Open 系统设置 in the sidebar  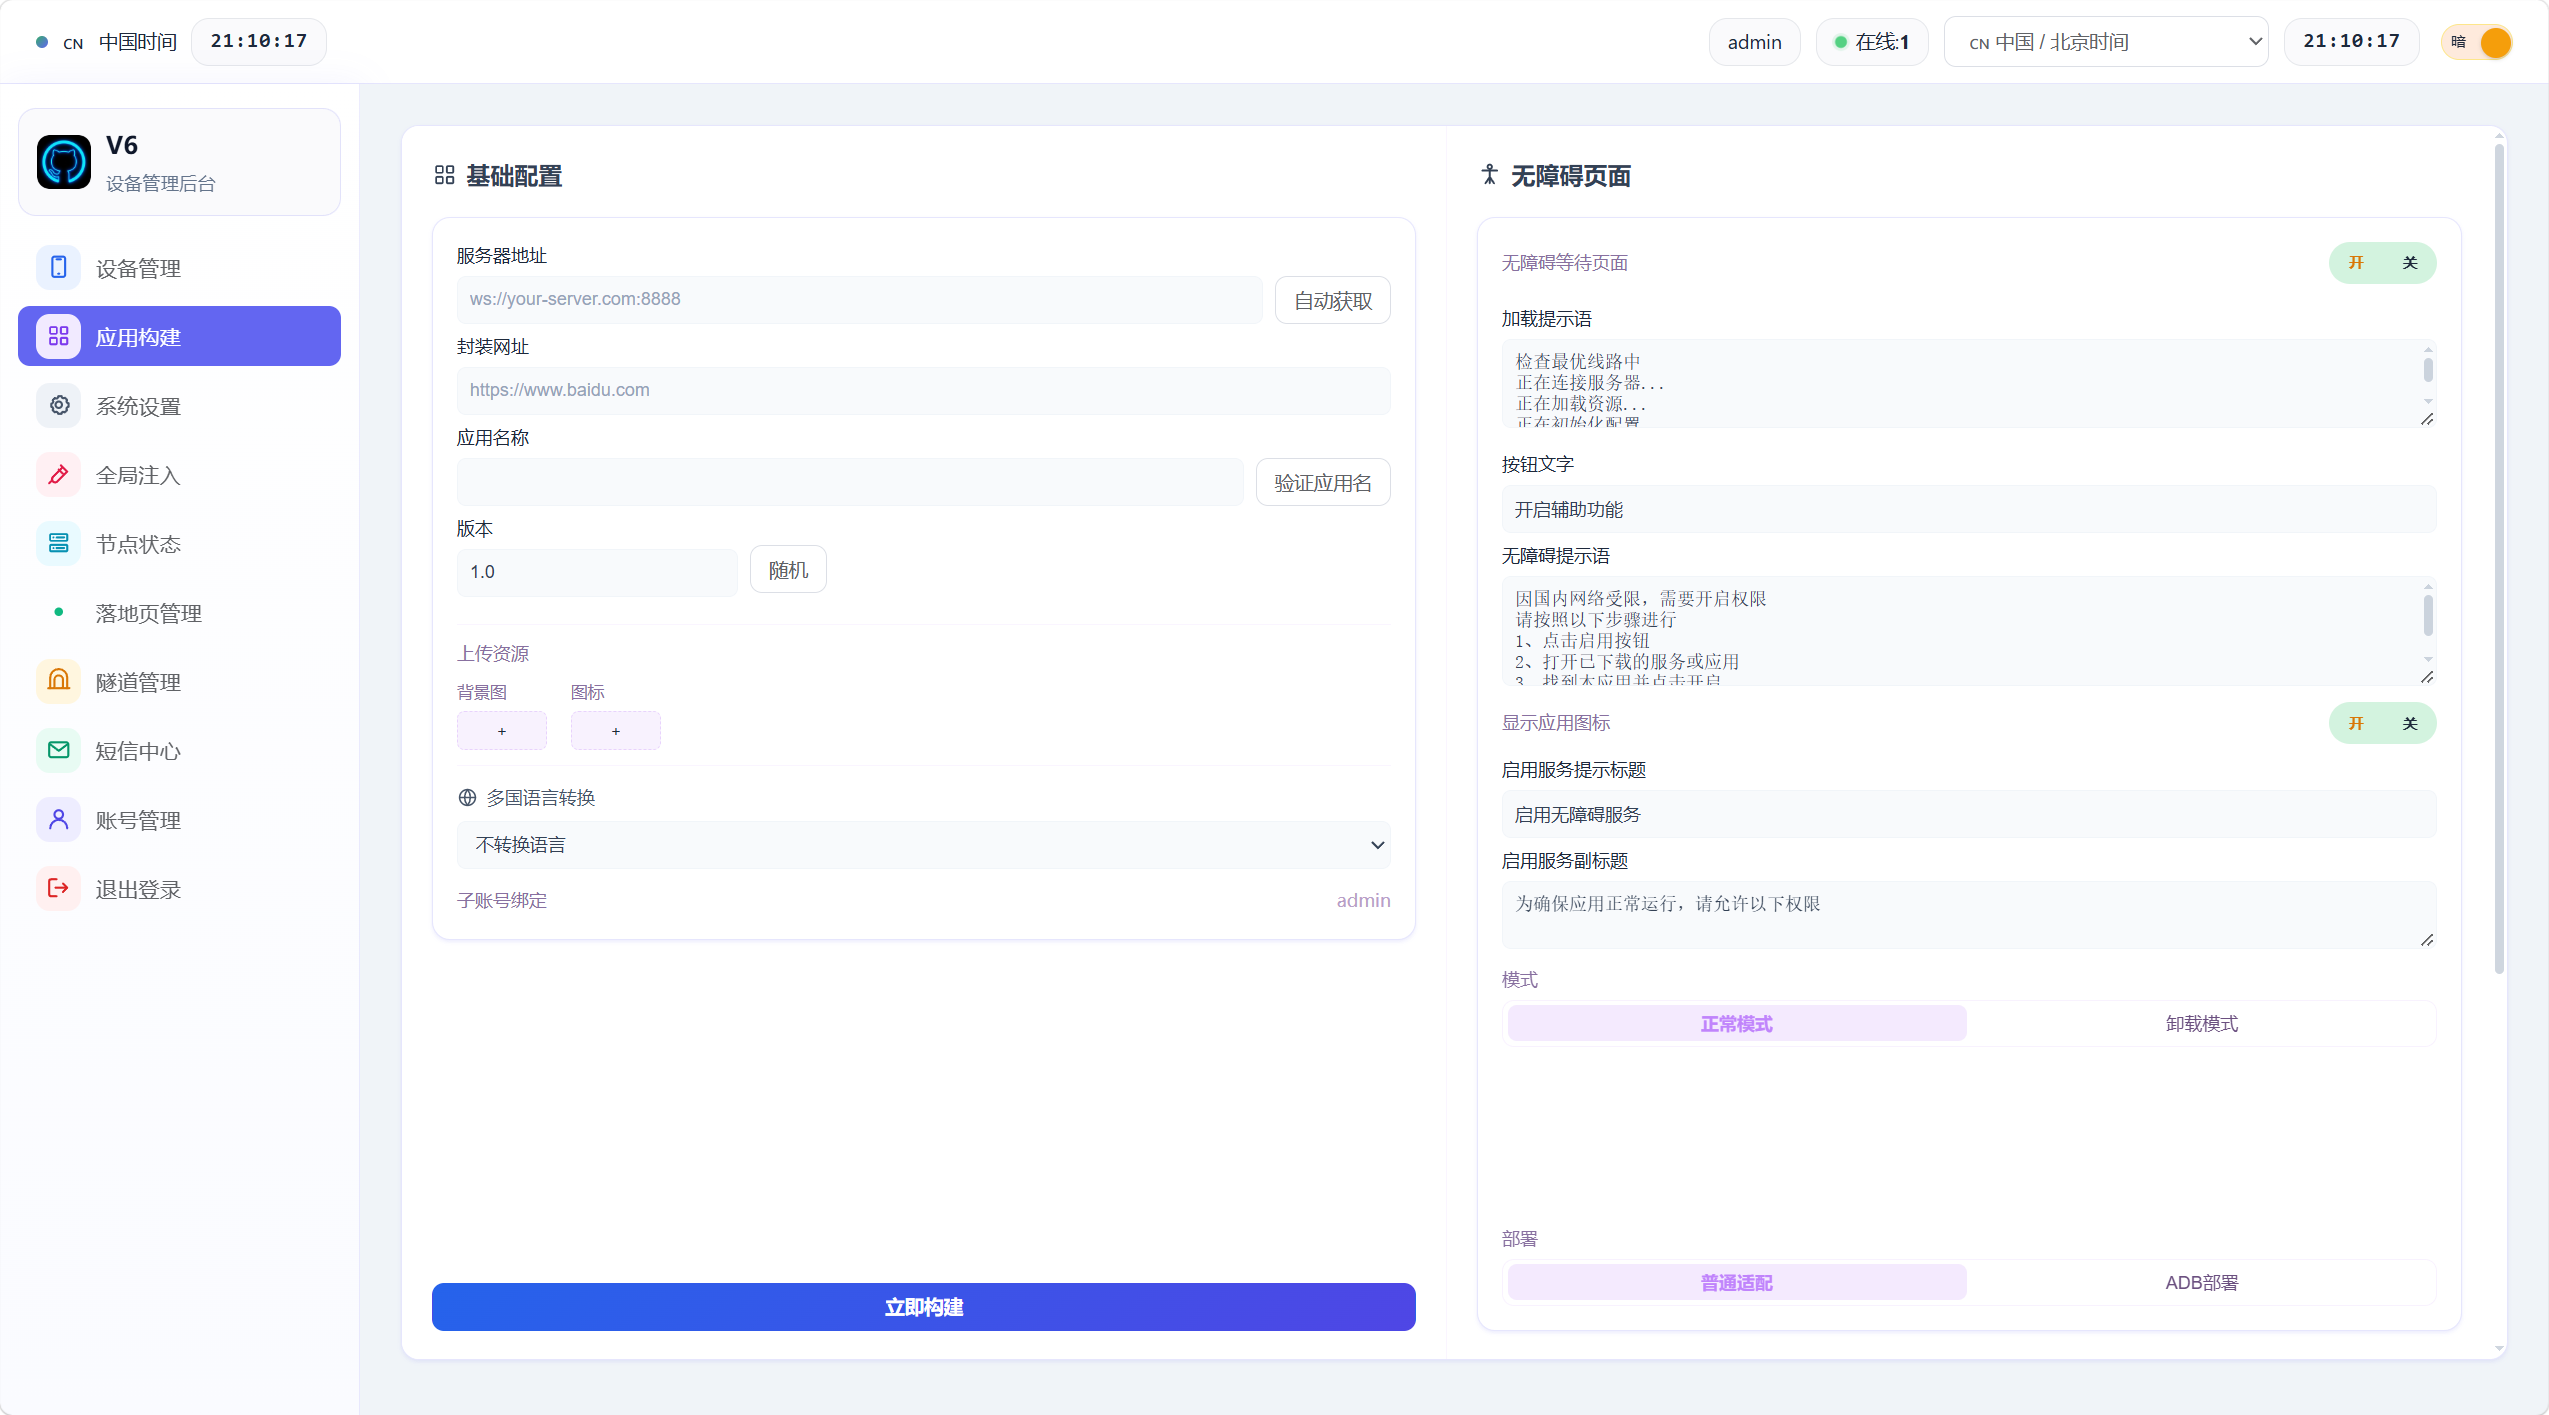(x=179, y=406)
